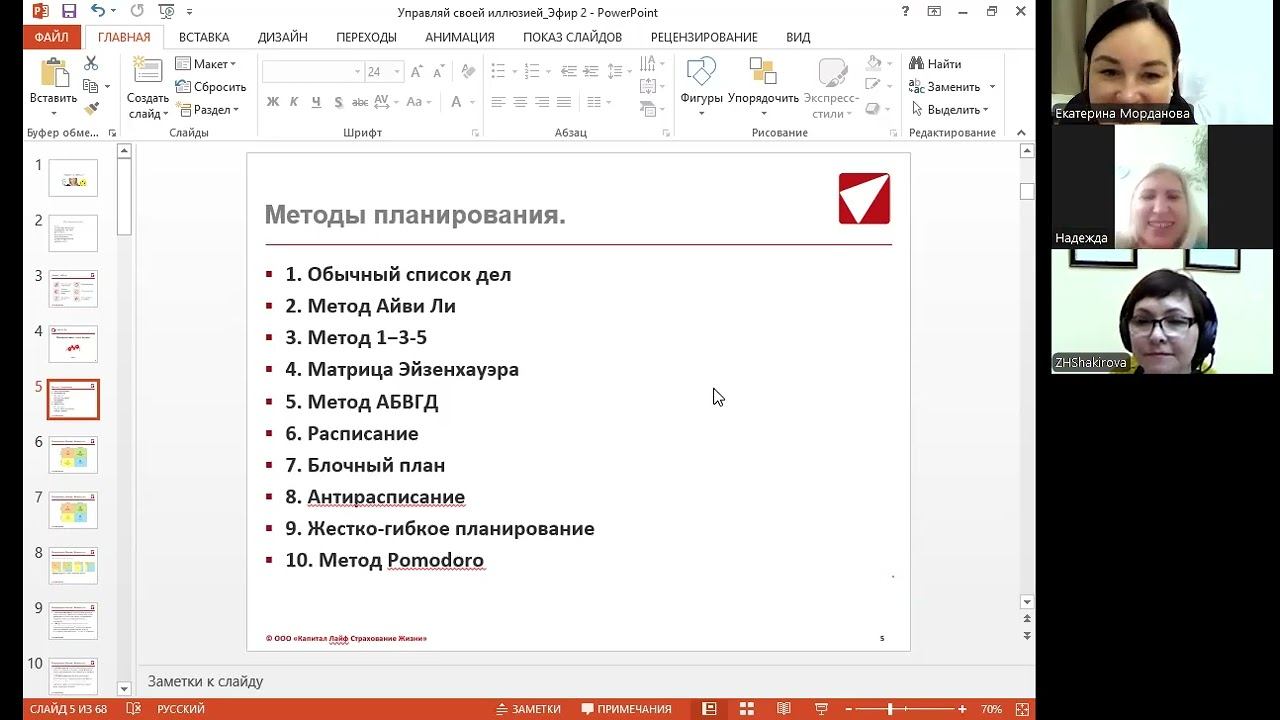Underline text with the Ч button
The image size is (1280, 720).
316,102
